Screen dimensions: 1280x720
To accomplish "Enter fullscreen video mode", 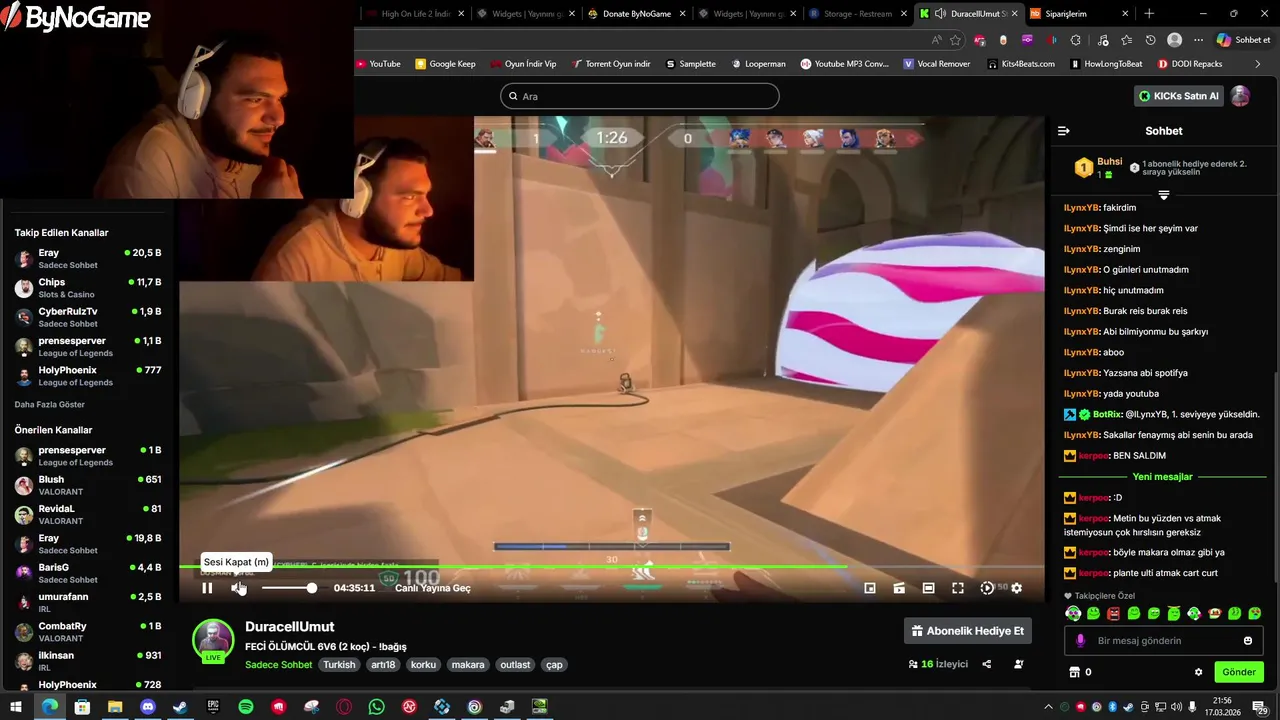I will (958, 588).
